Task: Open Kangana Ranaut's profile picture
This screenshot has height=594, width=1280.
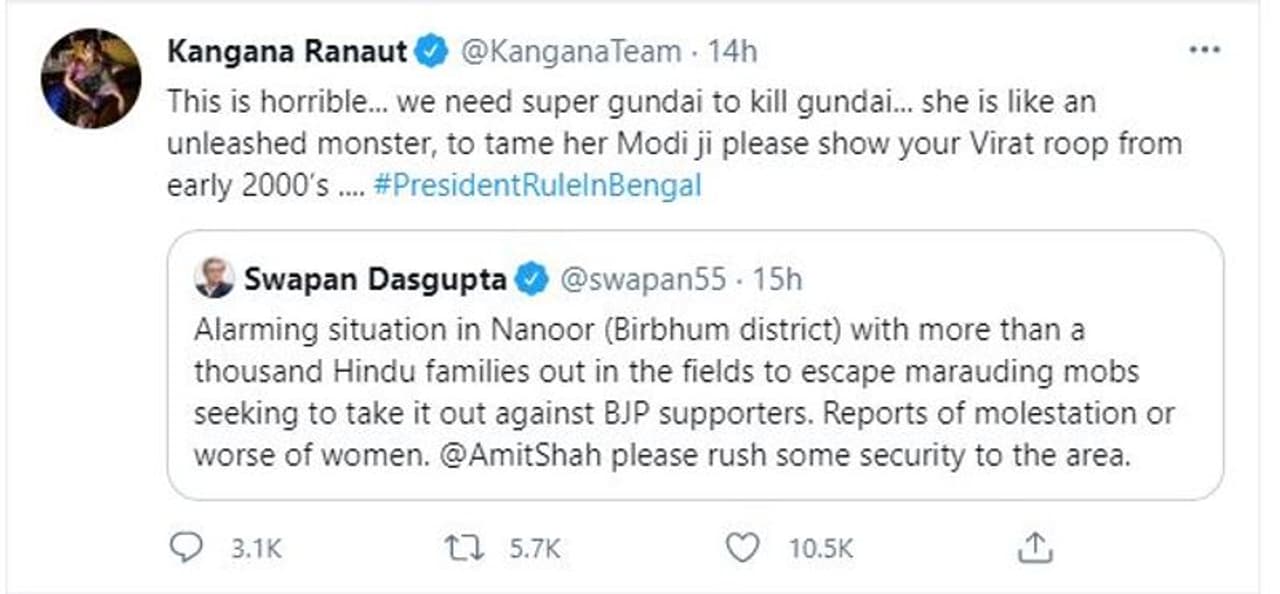Action: tap(91, 78)
